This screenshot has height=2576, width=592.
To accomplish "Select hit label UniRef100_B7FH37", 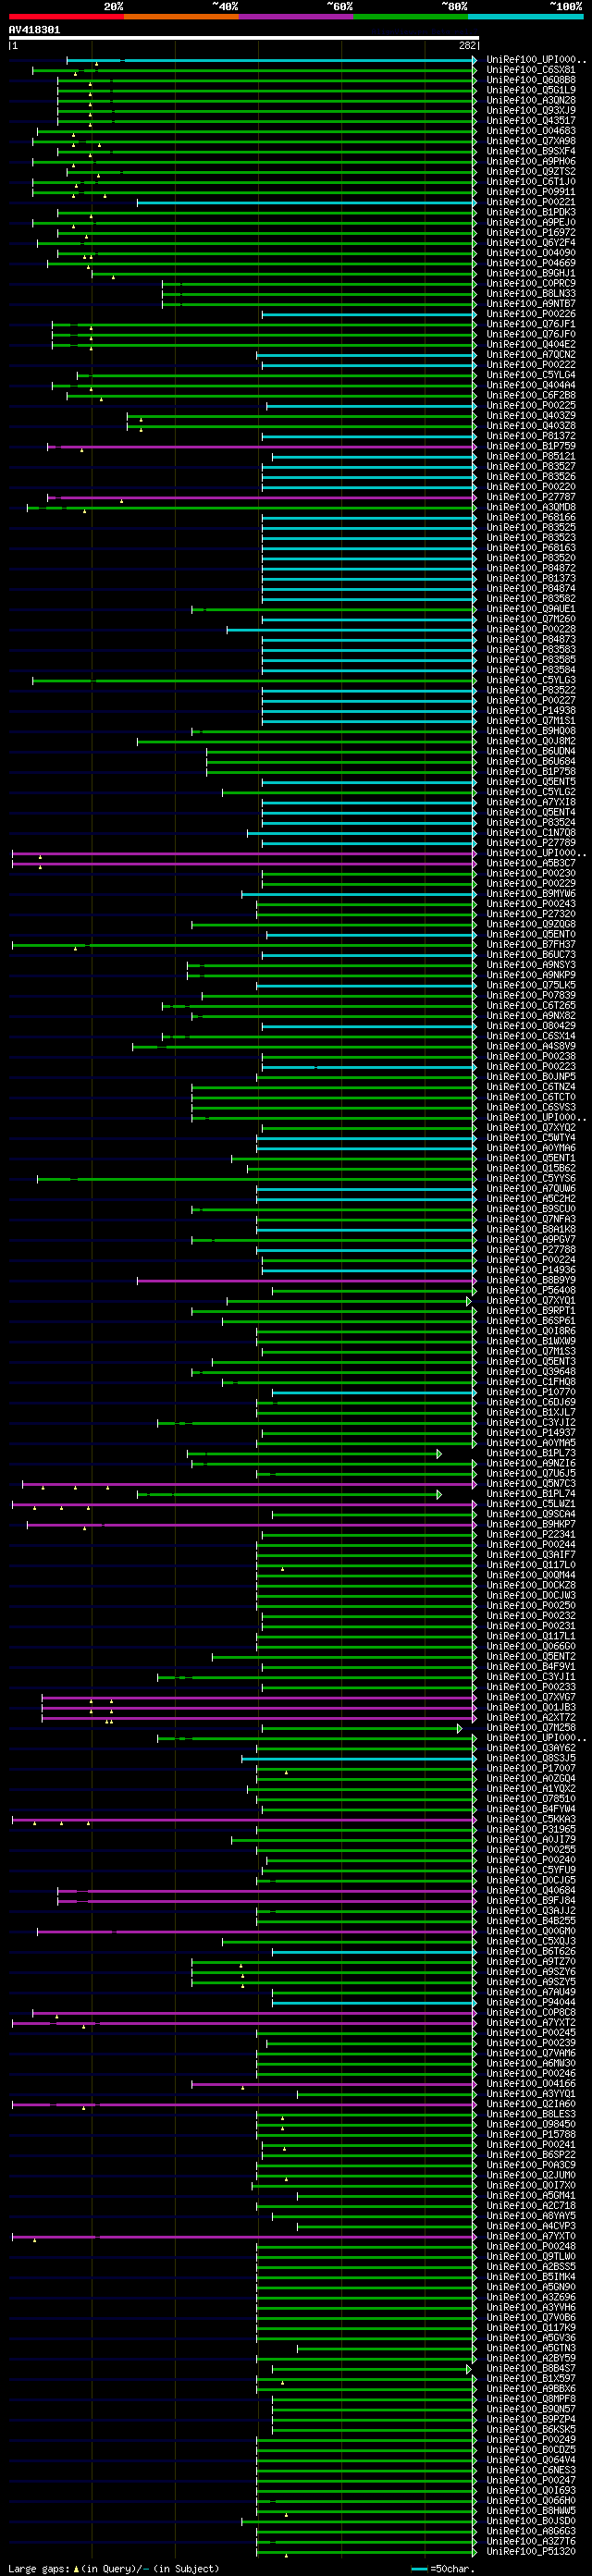I will [531, 944].
